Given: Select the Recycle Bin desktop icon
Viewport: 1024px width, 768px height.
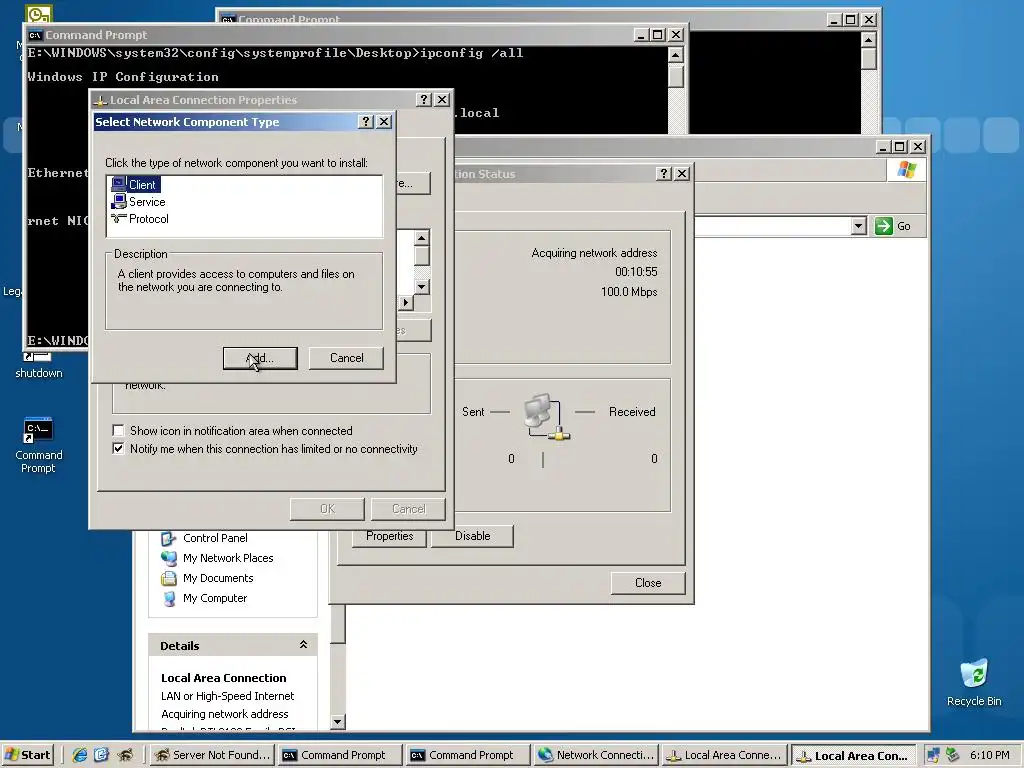Looking at the screenshot, I should (974, 682).
